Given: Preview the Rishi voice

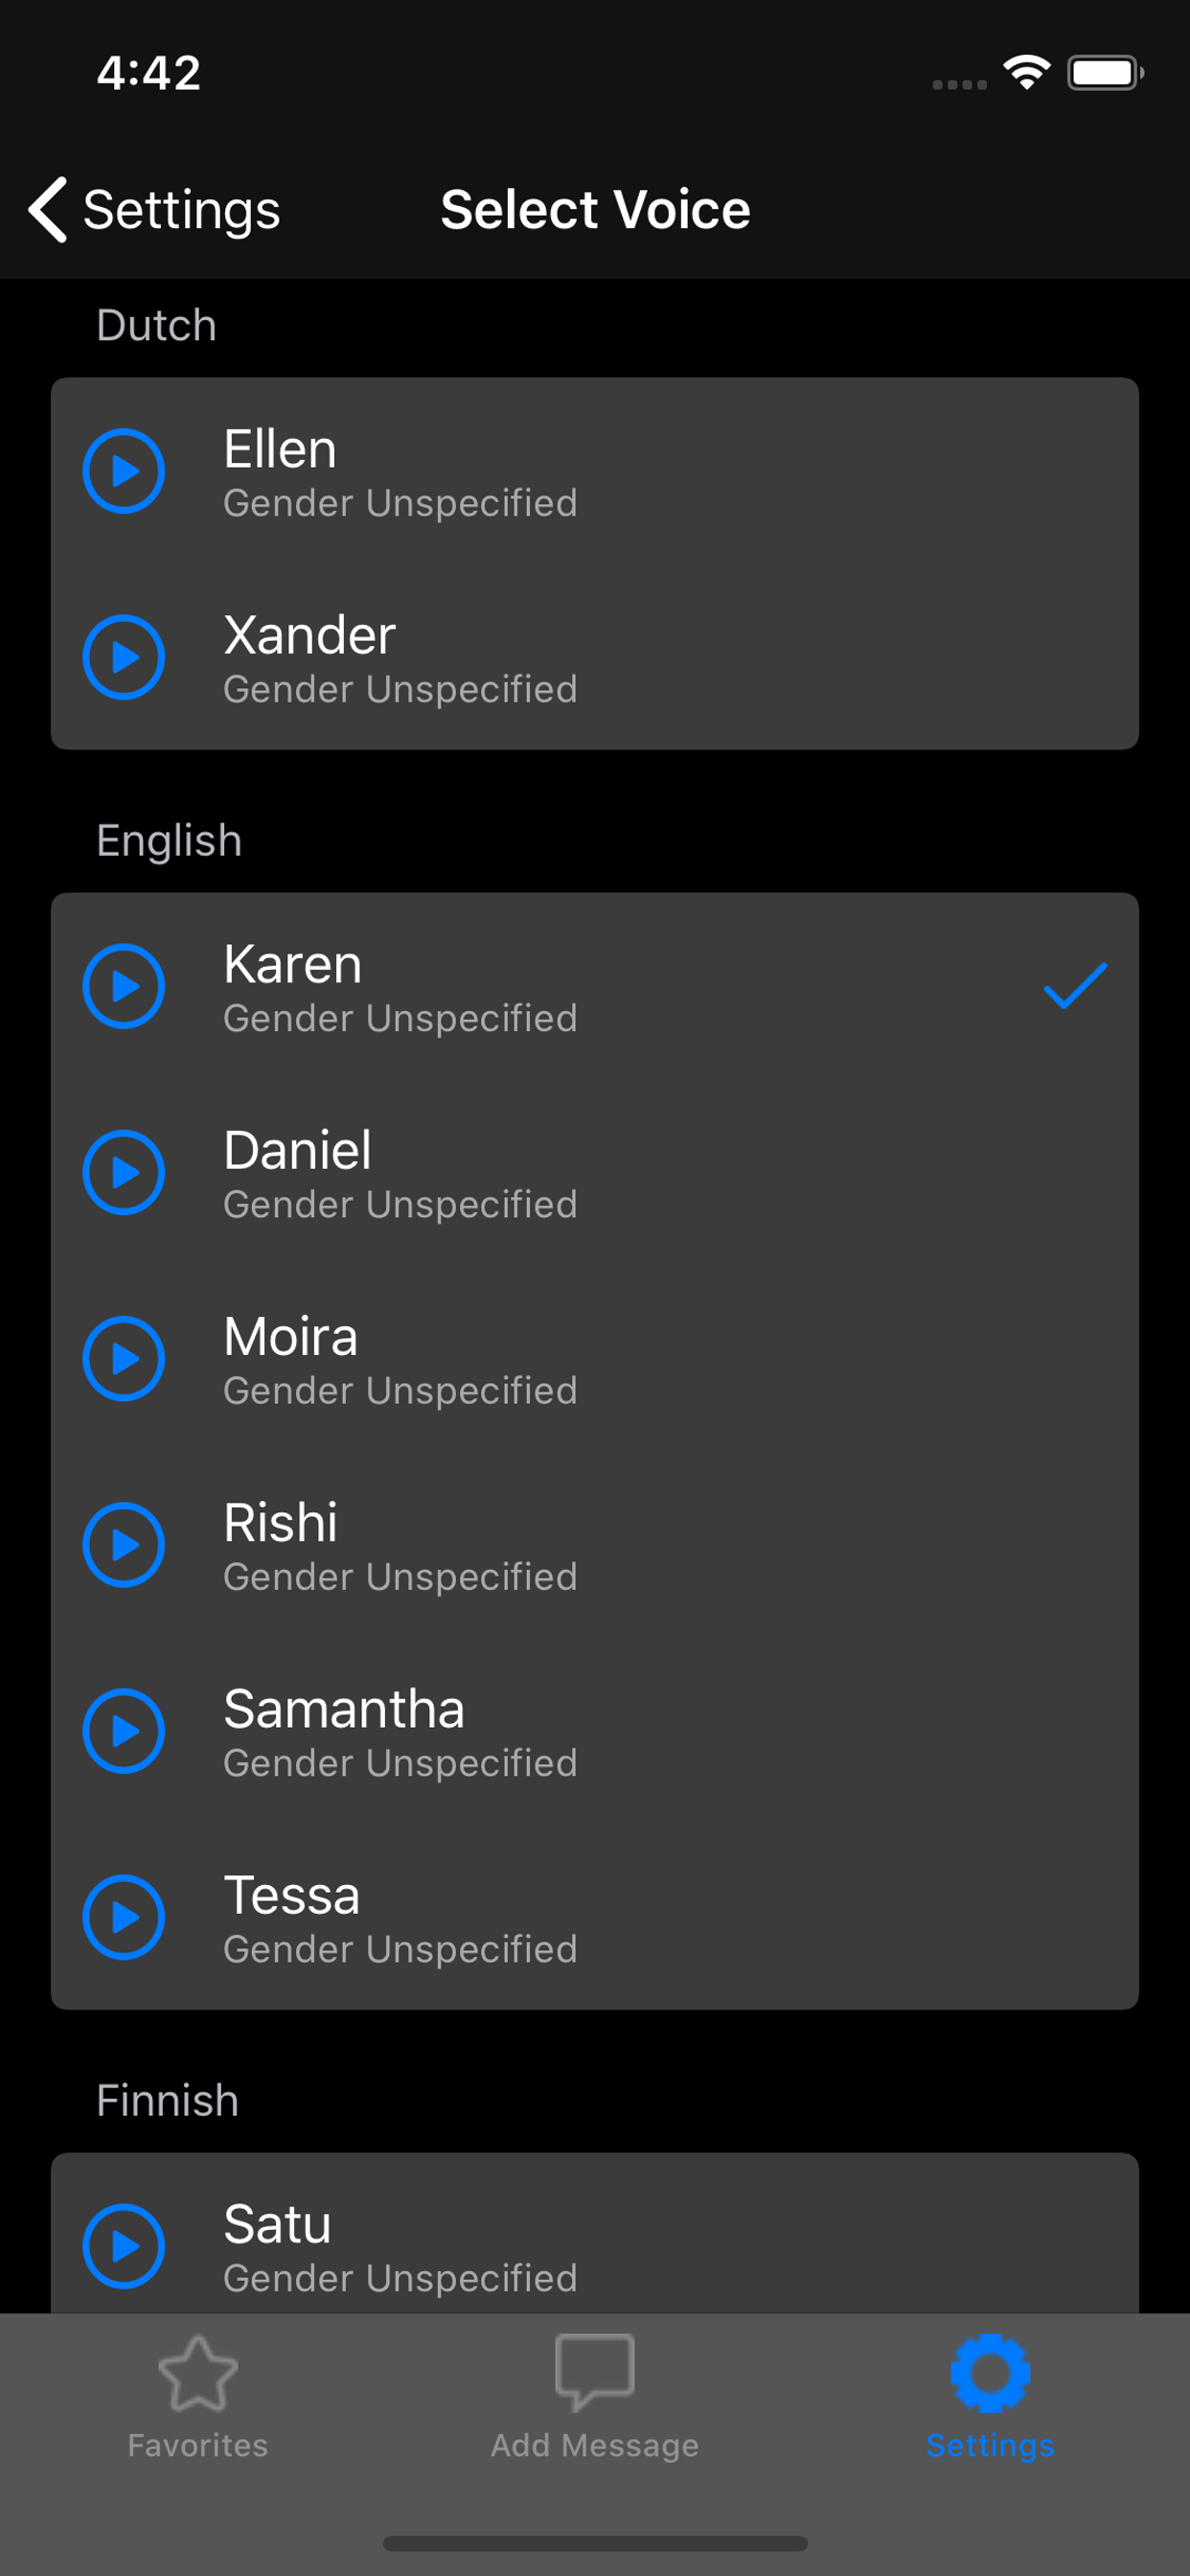Looking at the screenshot, I should (124, 1544).
